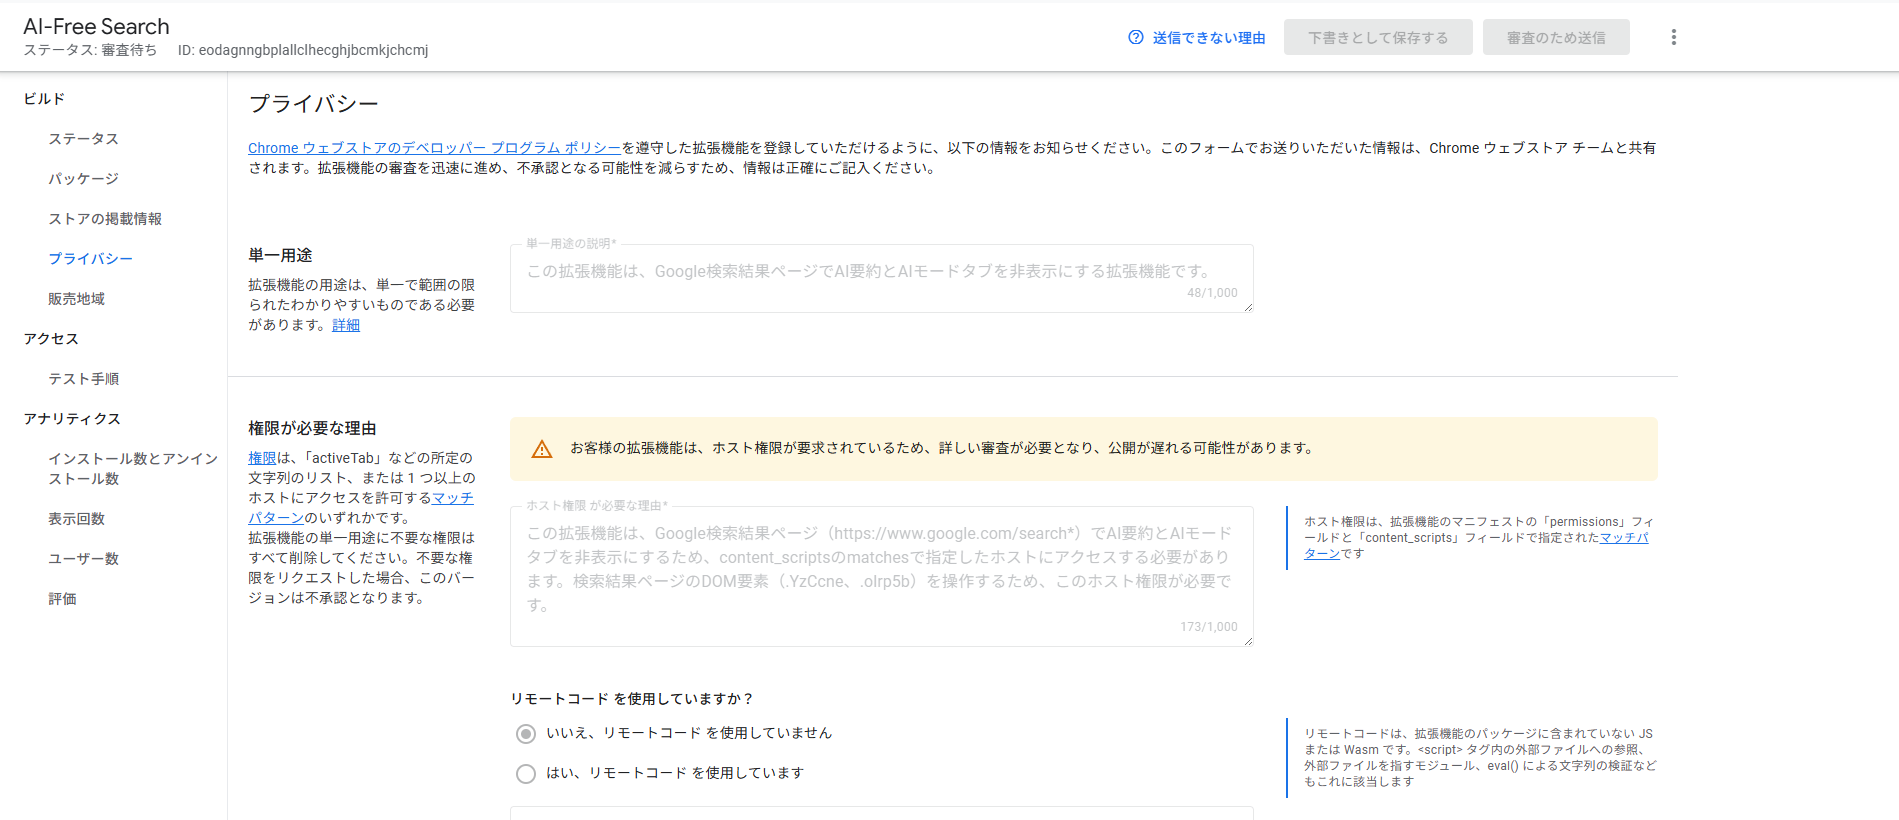Click the プライバシー page heading
Viewport: 1899px width, 820px height.
[314, 104]
